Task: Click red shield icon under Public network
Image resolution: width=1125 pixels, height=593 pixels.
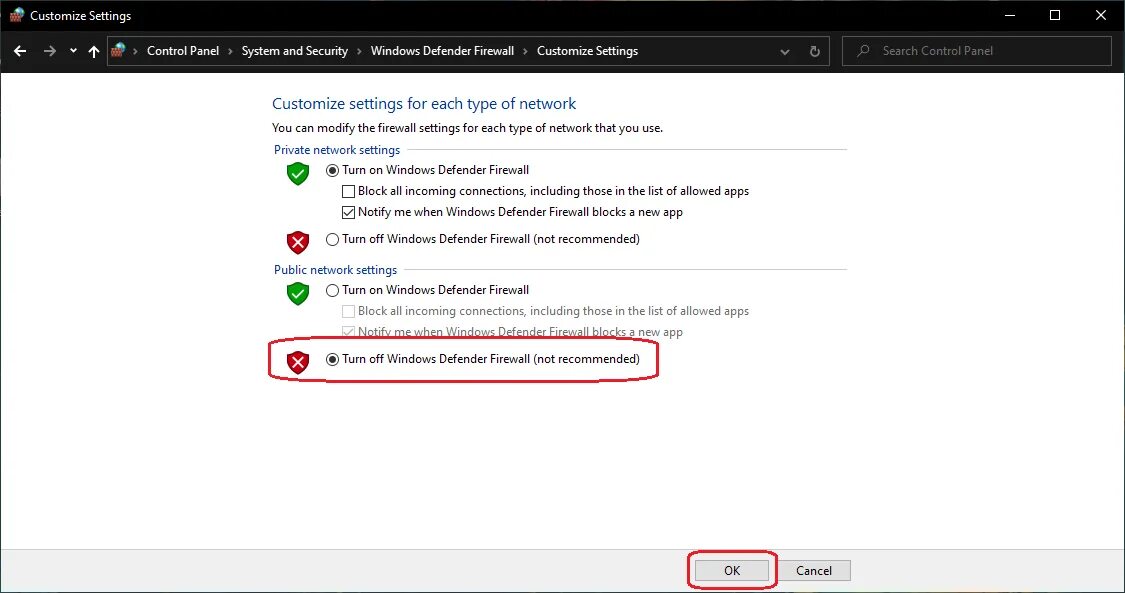Action: [298, 361]
